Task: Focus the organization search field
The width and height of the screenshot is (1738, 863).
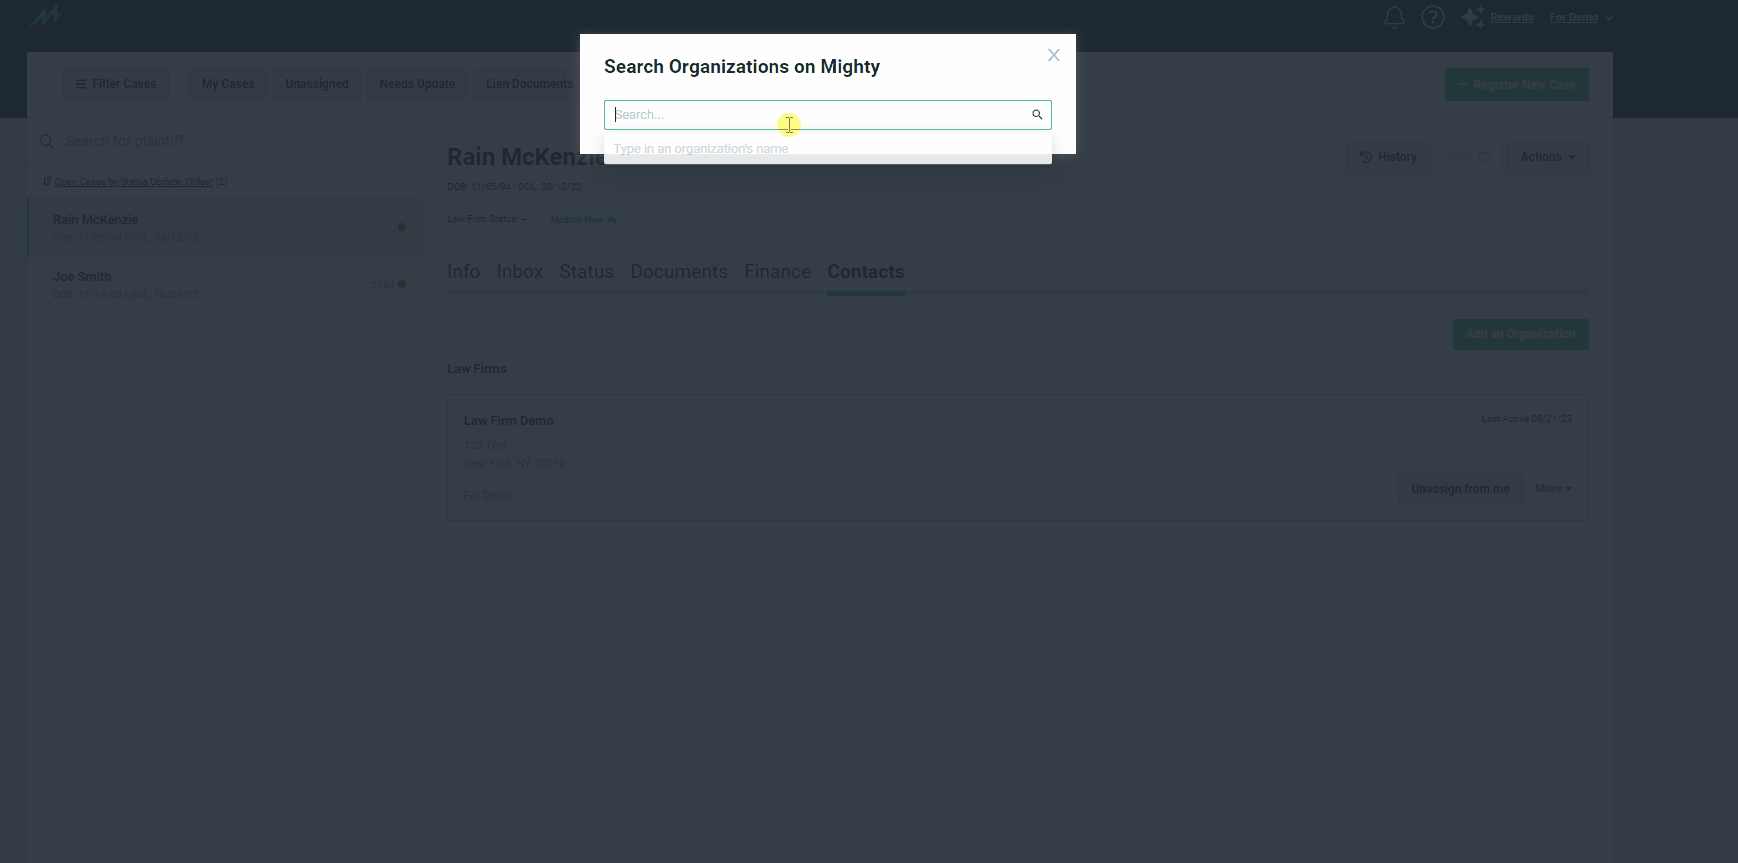Action: click(x=828, y=115)
